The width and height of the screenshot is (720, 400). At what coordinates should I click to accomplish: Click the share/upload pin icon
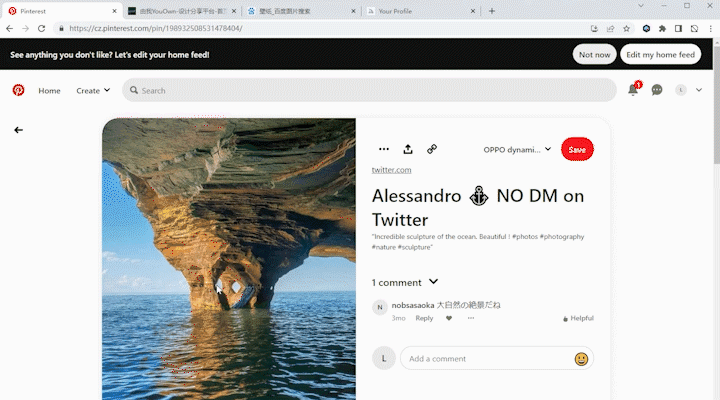[x=408, y=149]
